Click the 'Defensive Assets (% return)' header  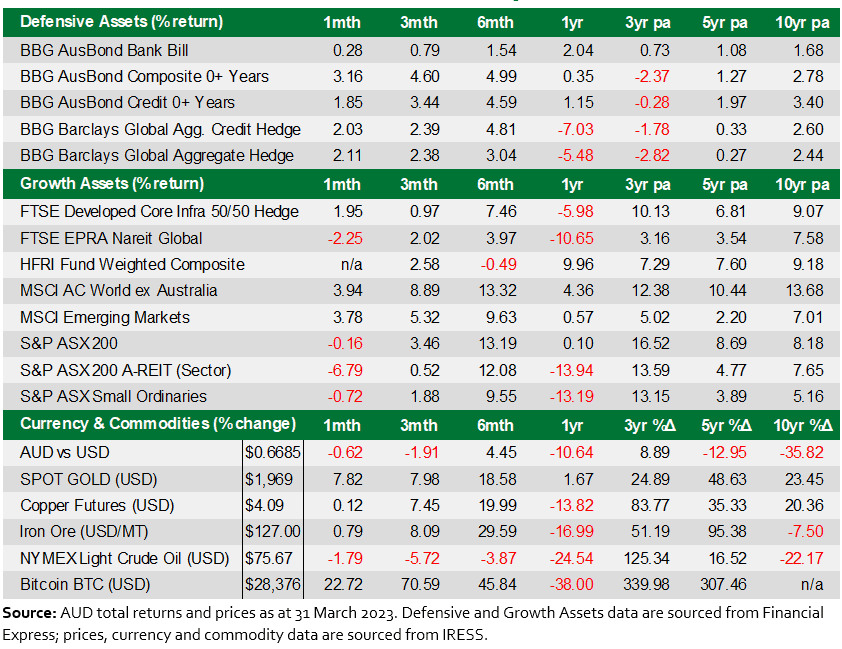click(121, 22)
